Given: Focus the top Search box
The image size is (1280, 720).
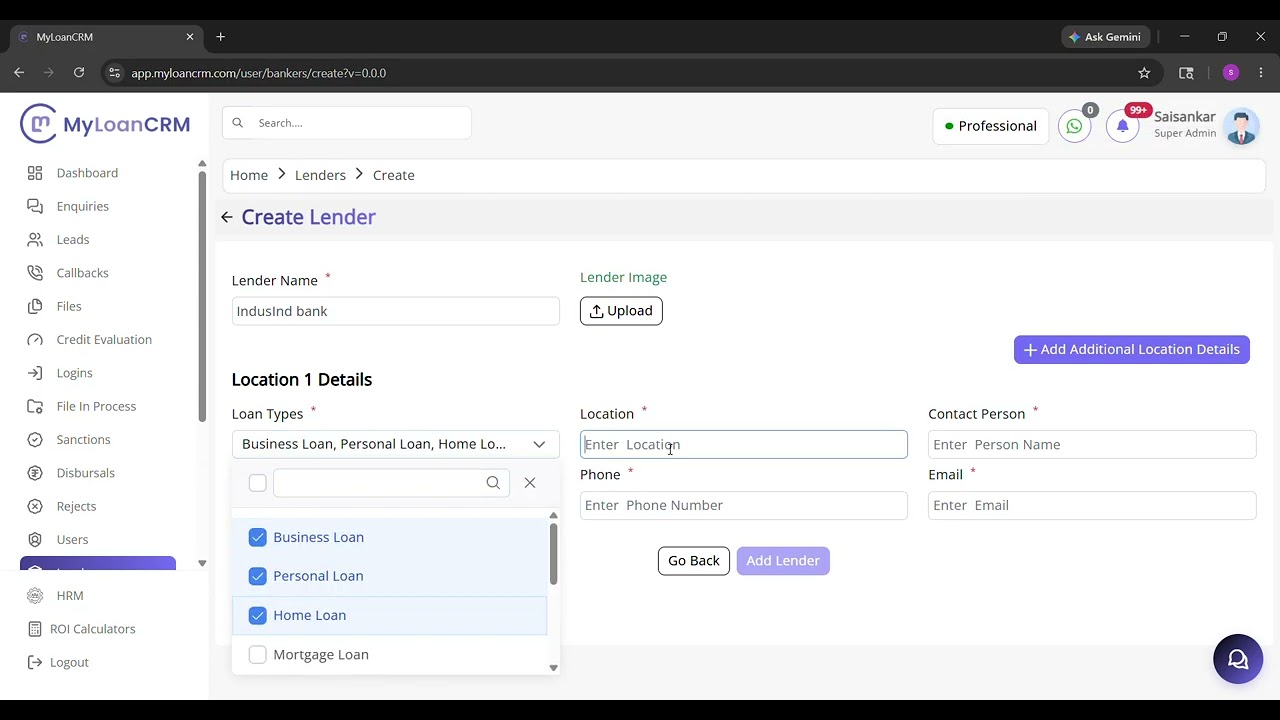Looking at the screenshot, I should click(x=347, y=123).
